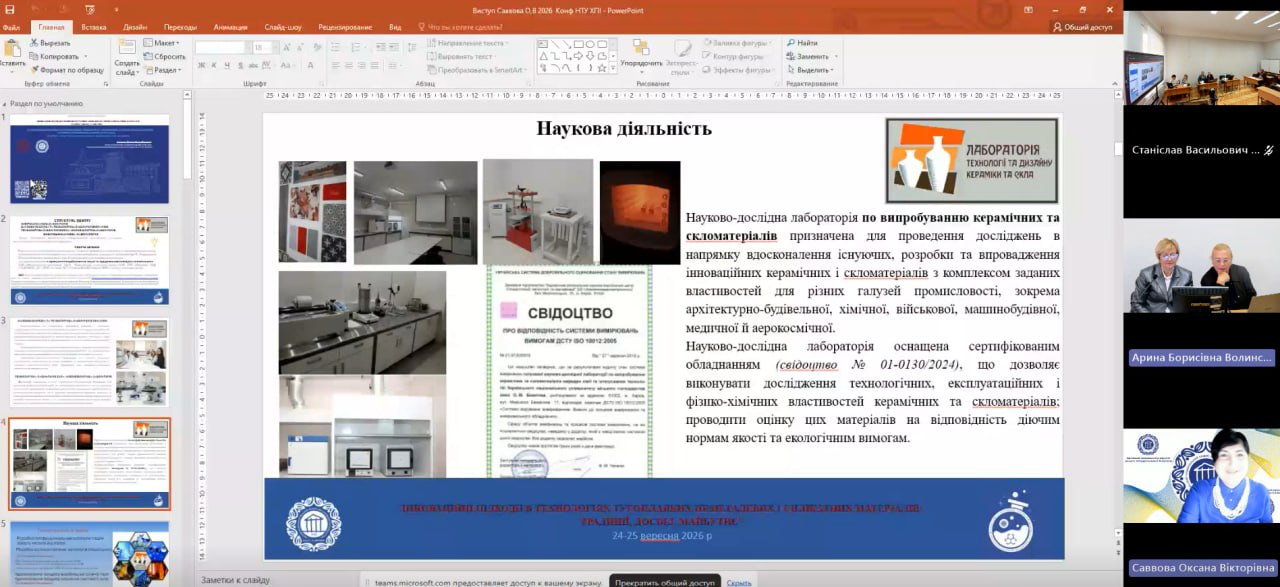Toggle underline text formatting
The image size is (1280, 587).
pyautogui.click(x=227, y=65)
